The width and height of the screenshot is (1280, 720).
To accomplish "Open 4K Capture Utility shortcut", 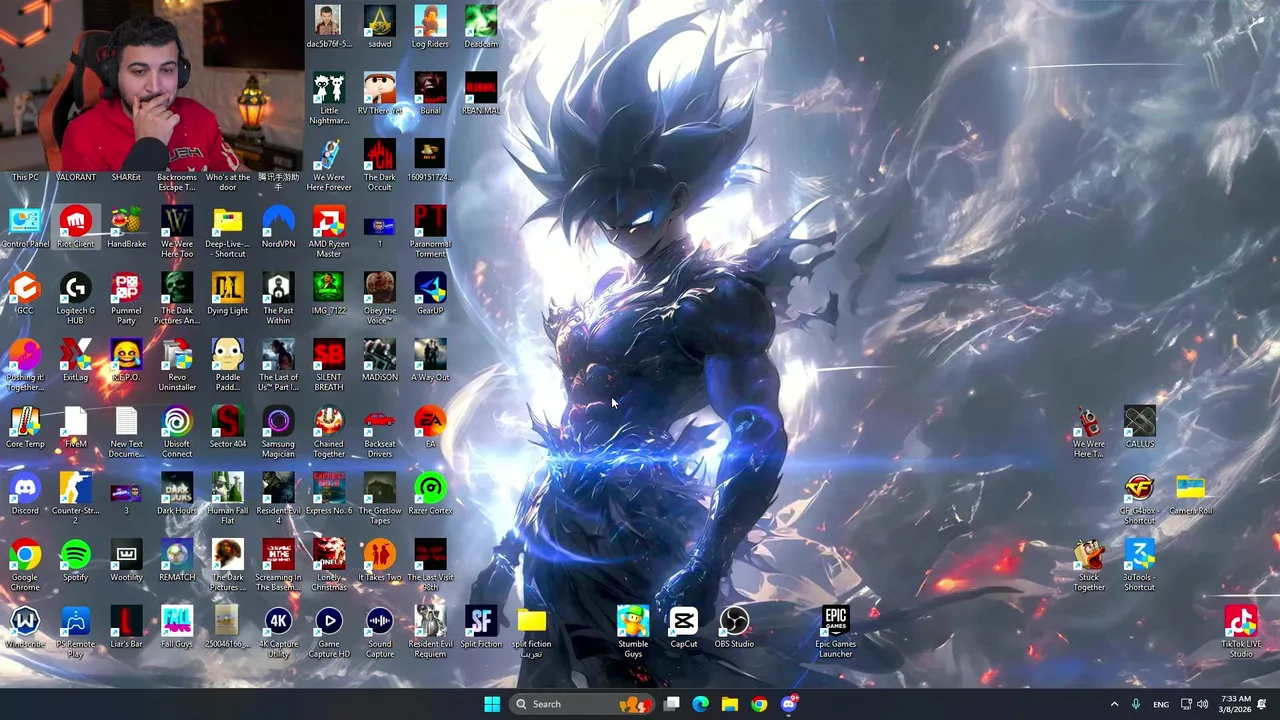I will (278, 633).
